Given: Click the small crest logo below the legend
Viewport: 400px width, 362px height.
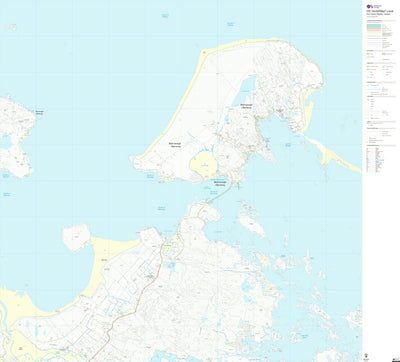Looking at the screenshot, I should click(x=367, y=356).
